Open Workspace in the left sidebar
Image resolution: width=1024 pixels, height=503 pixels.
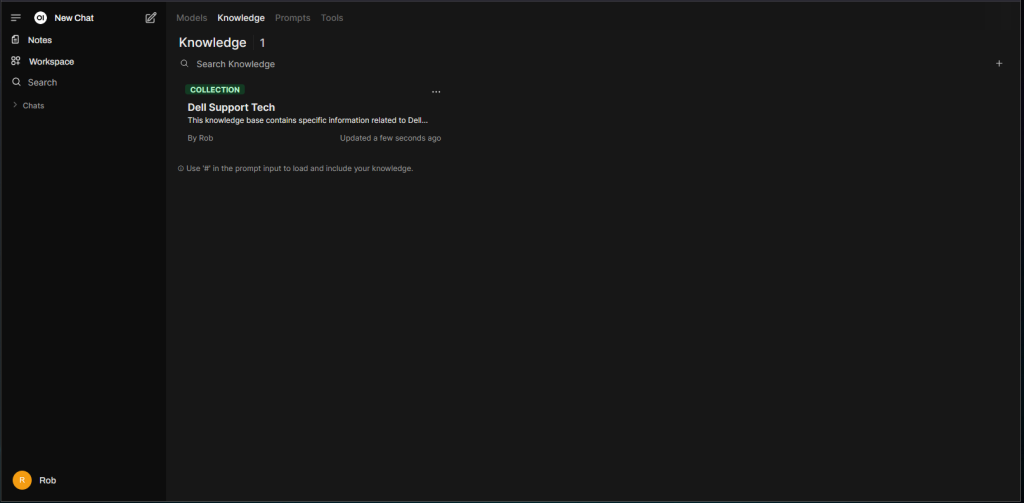click(x=50, y=61)
